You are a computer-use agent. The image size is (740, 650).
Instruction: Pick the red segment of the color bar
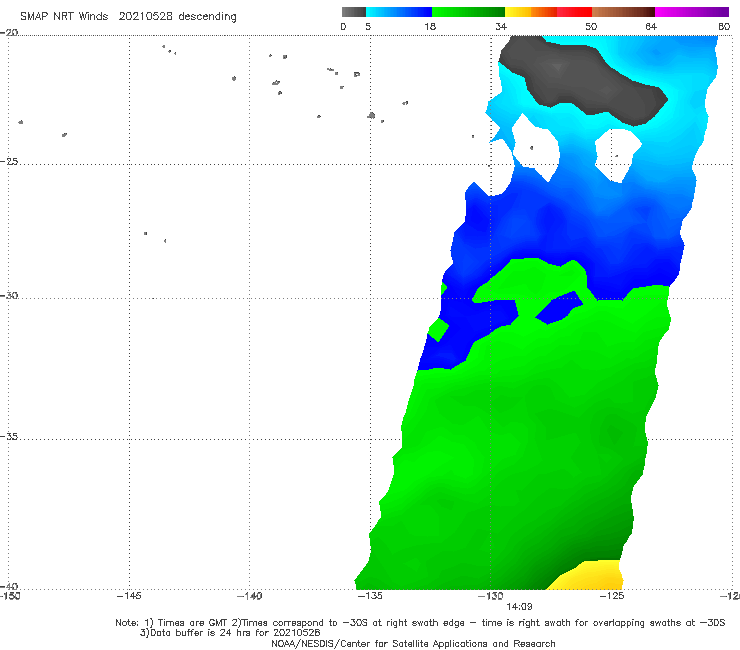pos(574,12)
